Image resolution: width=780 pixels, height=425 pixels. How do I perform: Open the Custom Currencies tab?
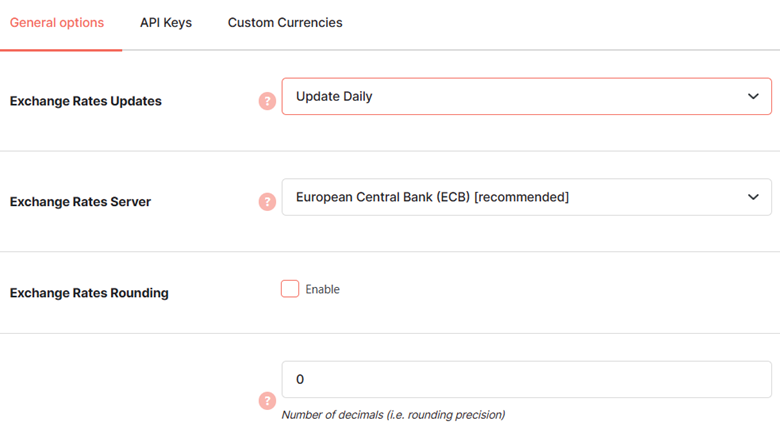(285, 23)
